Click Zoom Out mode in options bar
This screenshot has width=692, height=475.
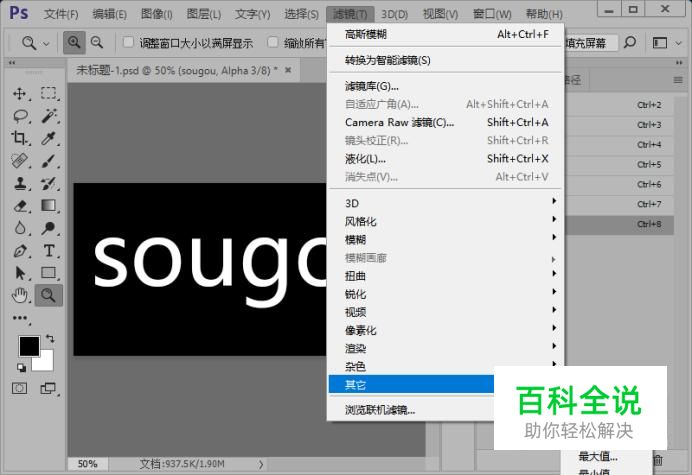[97, 42]
